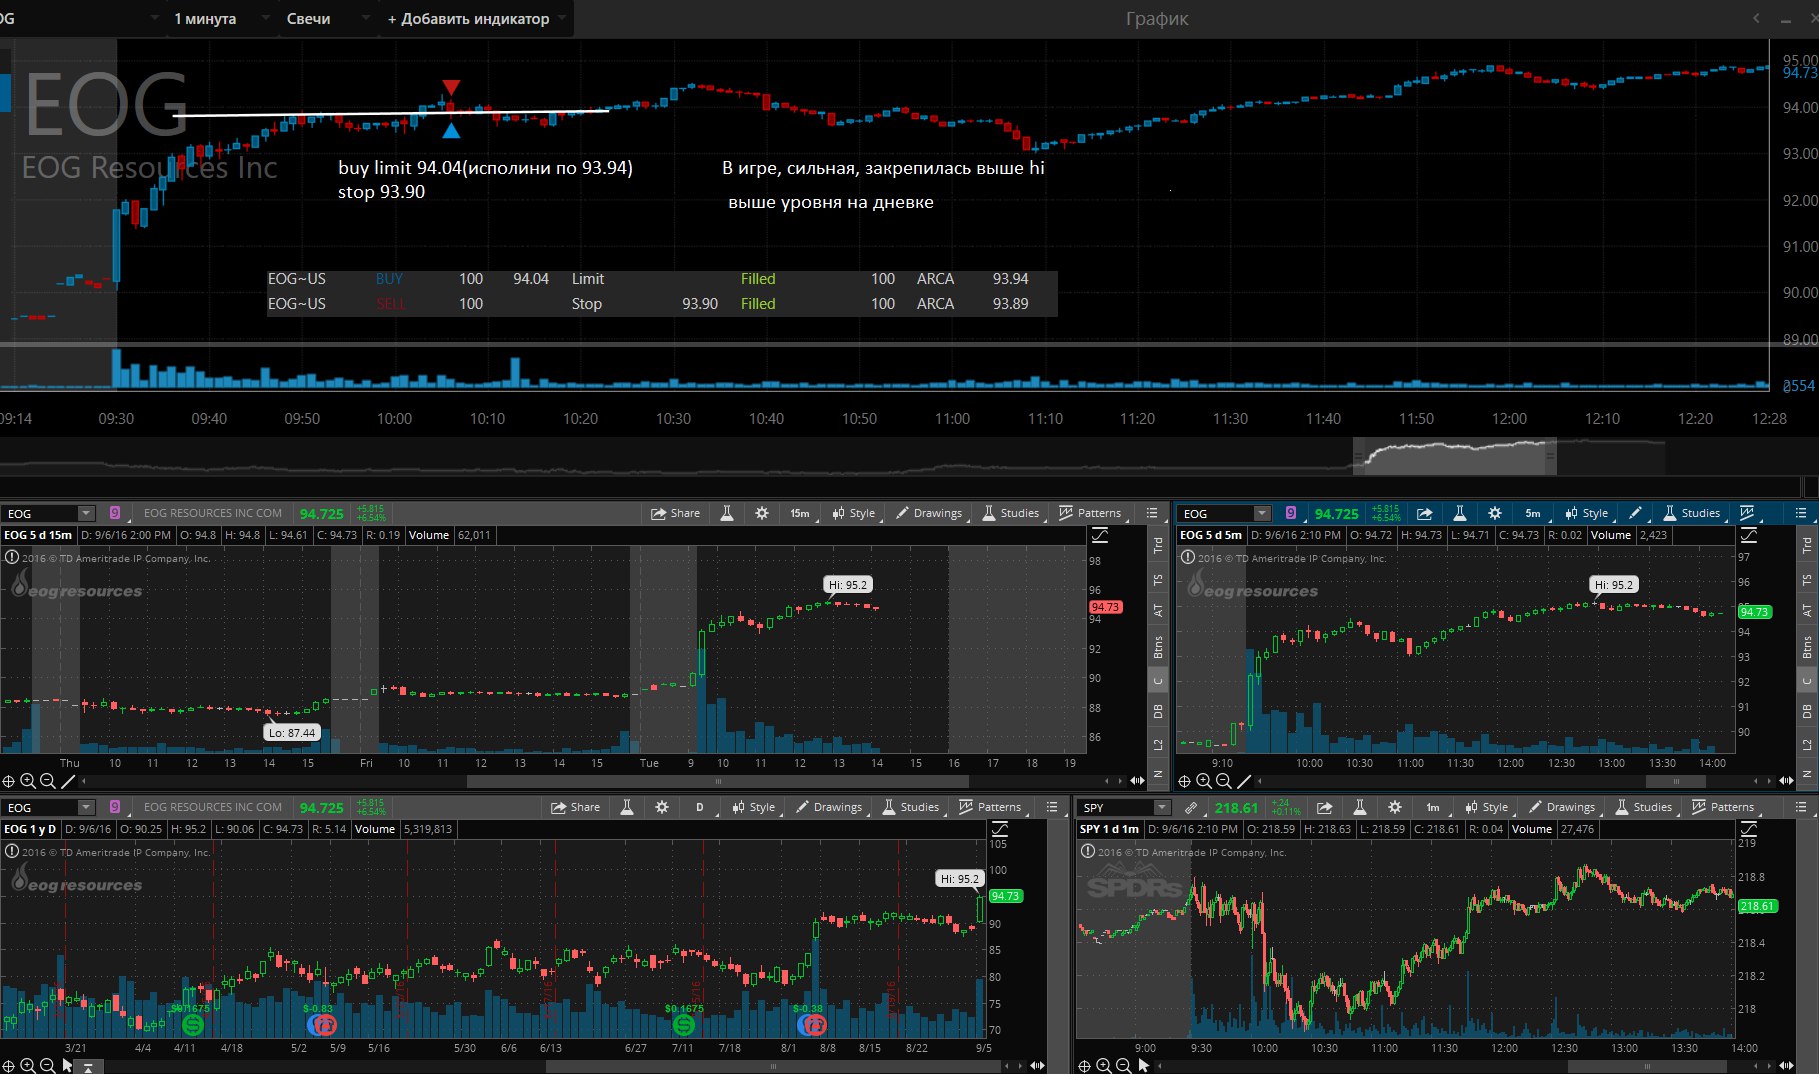
Task: Open gear settings in EOG 15m chart
Action: 762,513
